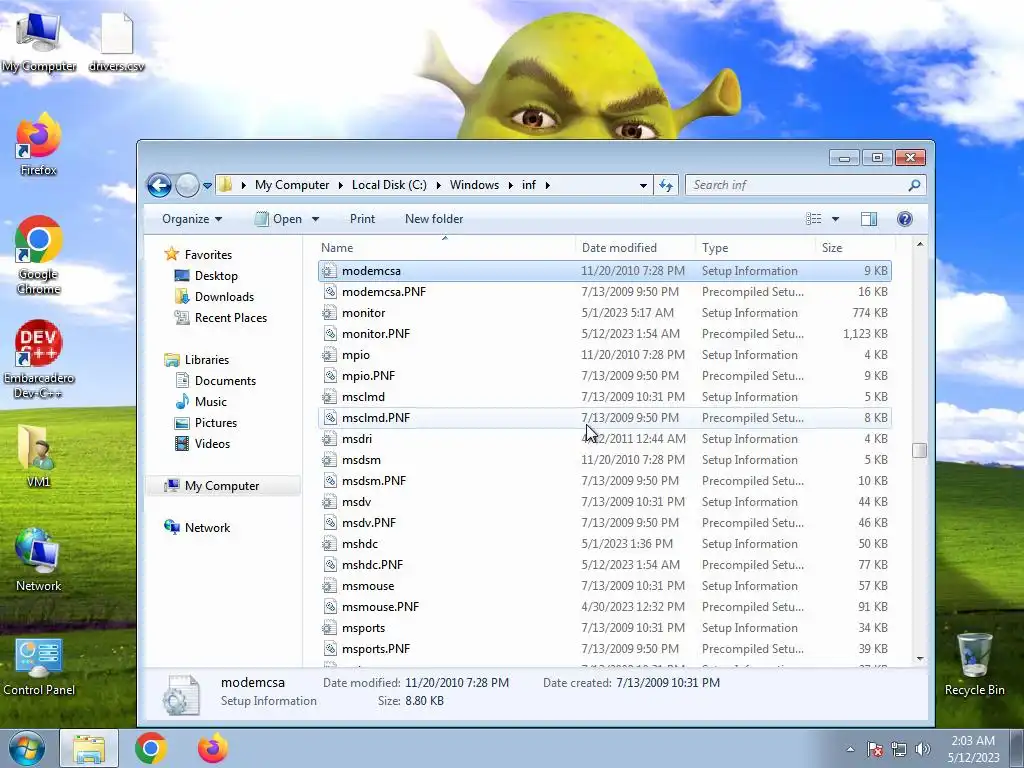Click the mpio file icon

(330, 355)
